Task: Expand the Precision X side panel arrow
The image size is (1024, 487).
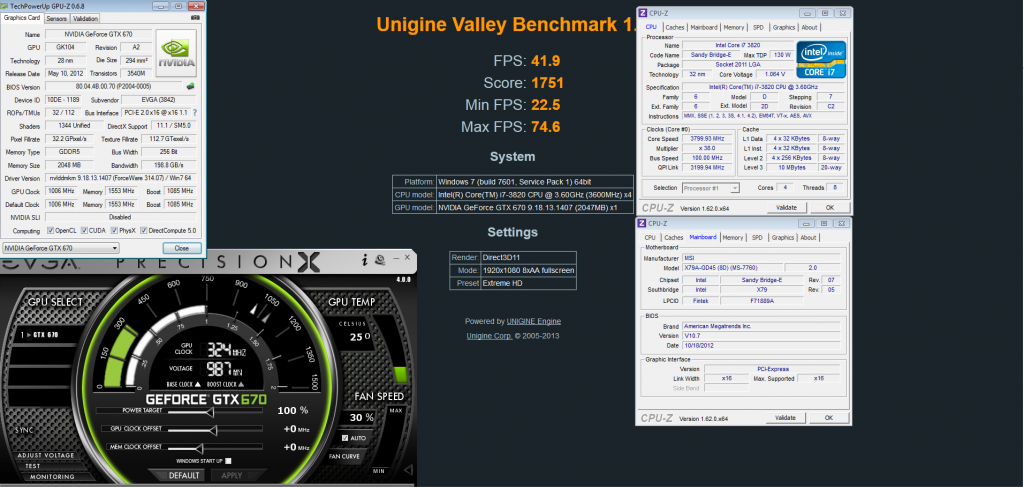Action: (409, 469)
